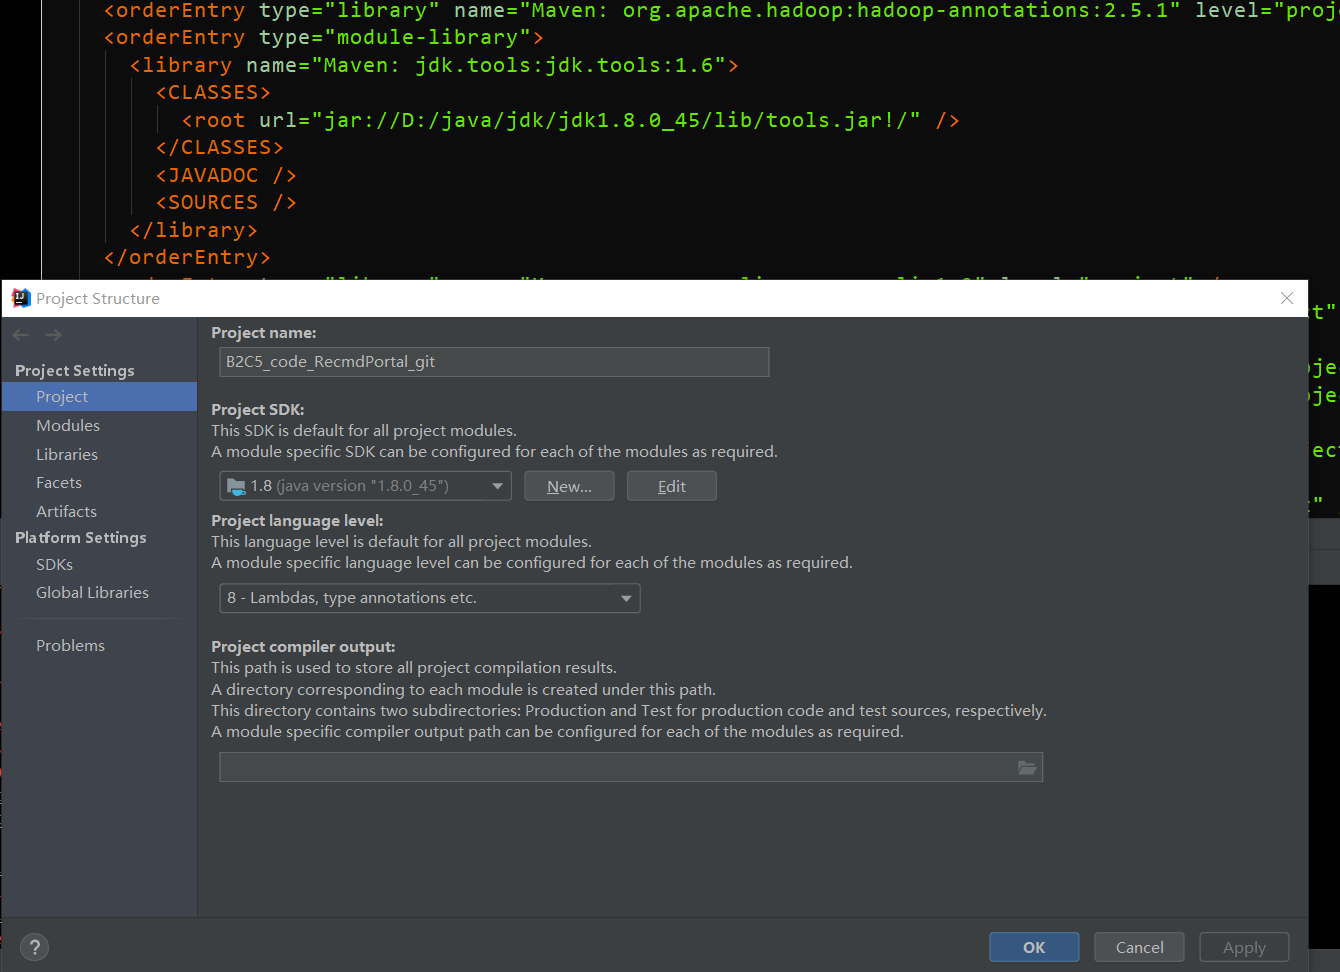Click the closing CLASSES tag in editor

220,147
